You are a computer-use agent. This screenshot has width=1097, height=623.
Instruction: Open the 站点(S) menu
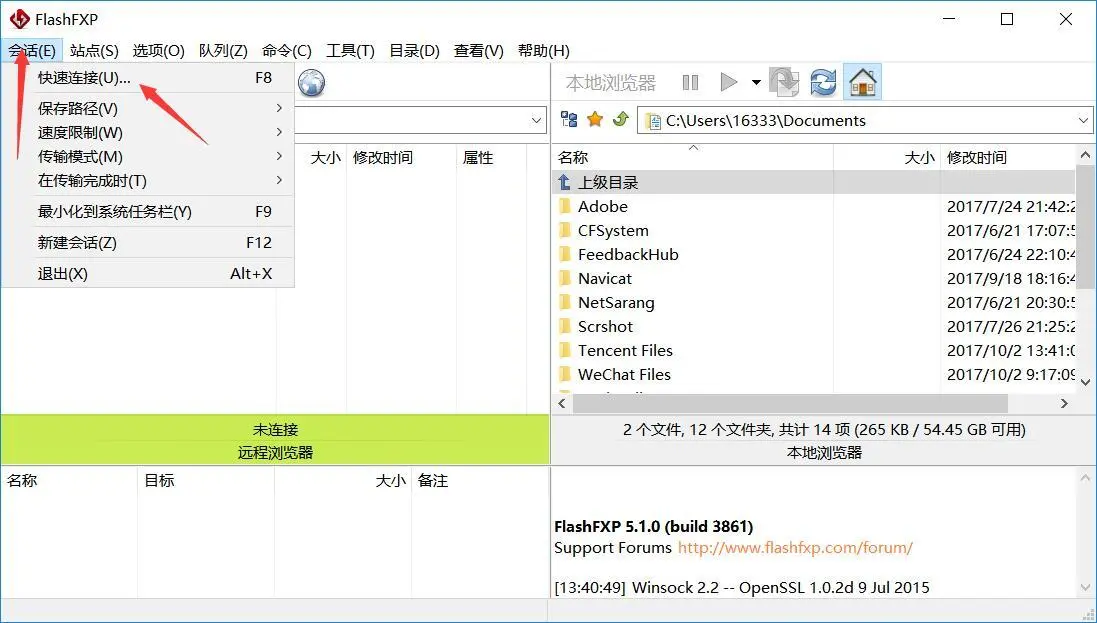click(94, 50)
